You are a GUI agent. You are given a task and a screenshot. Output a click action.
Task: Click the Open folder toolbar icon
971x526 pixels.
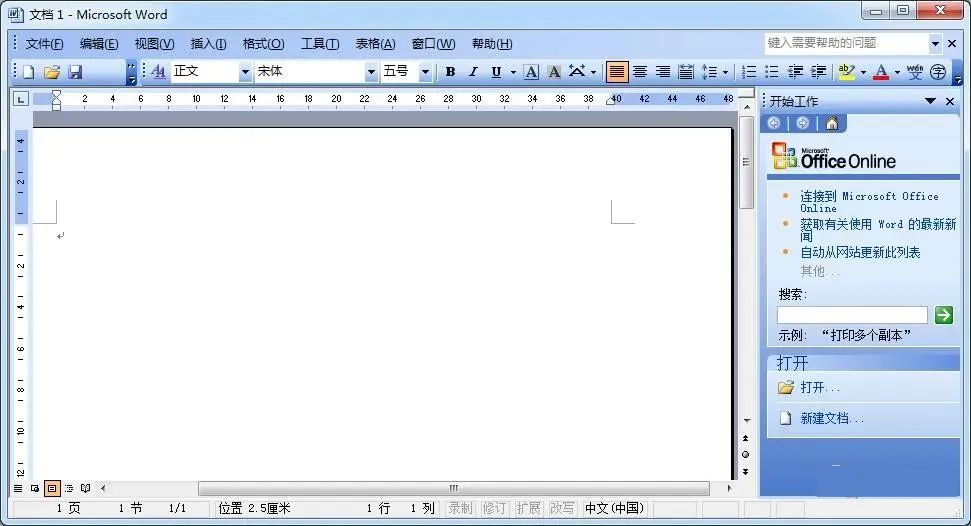click(x=52, y=72)
